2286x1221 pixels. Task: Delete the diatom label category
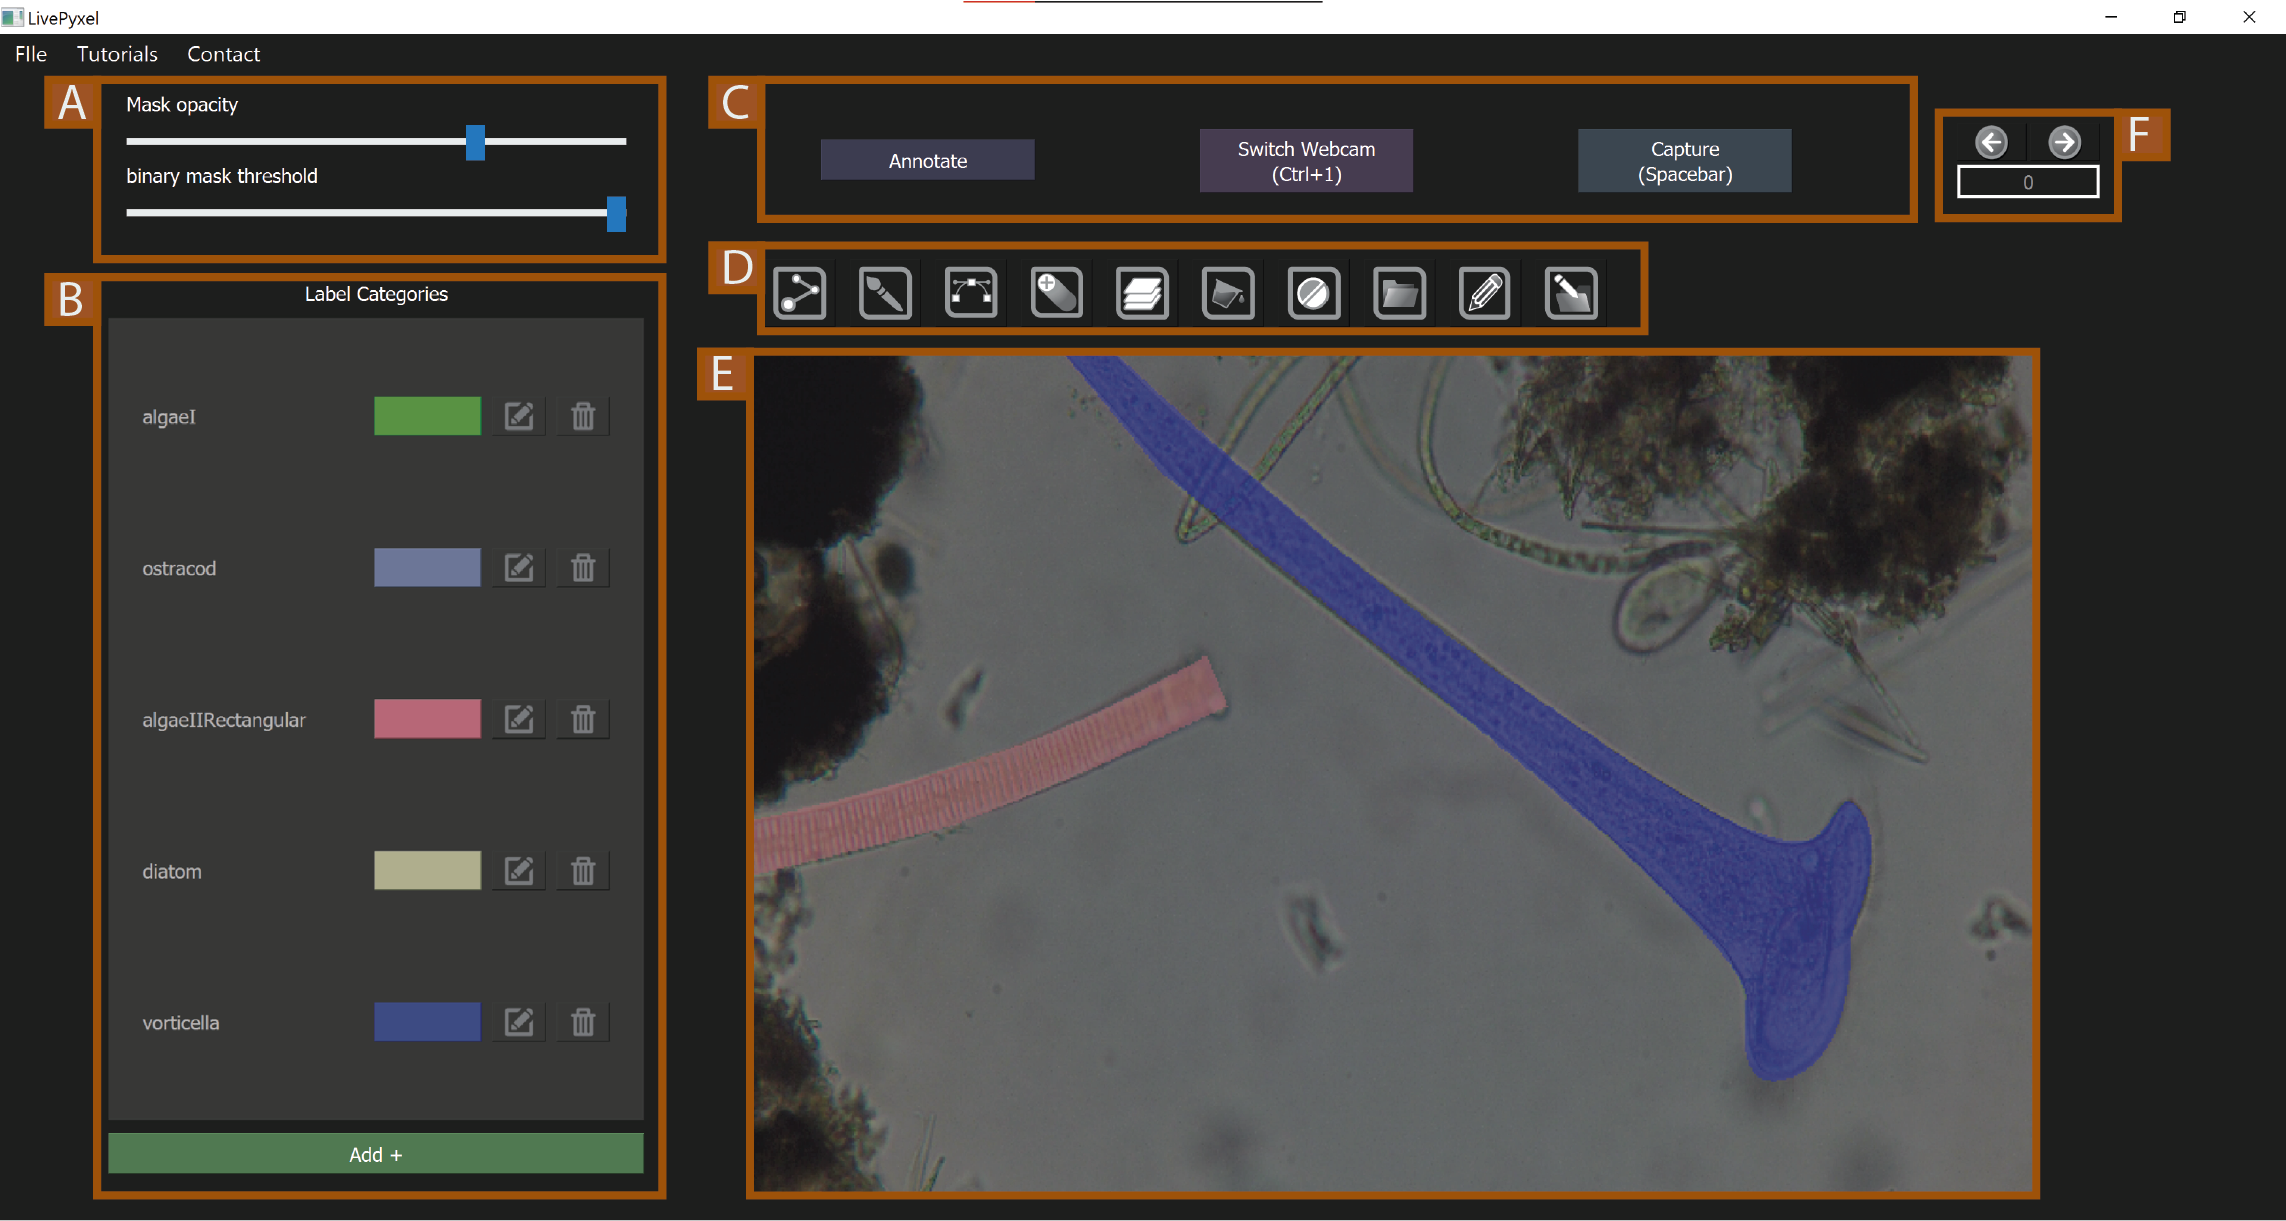click(x=583, y=871)
